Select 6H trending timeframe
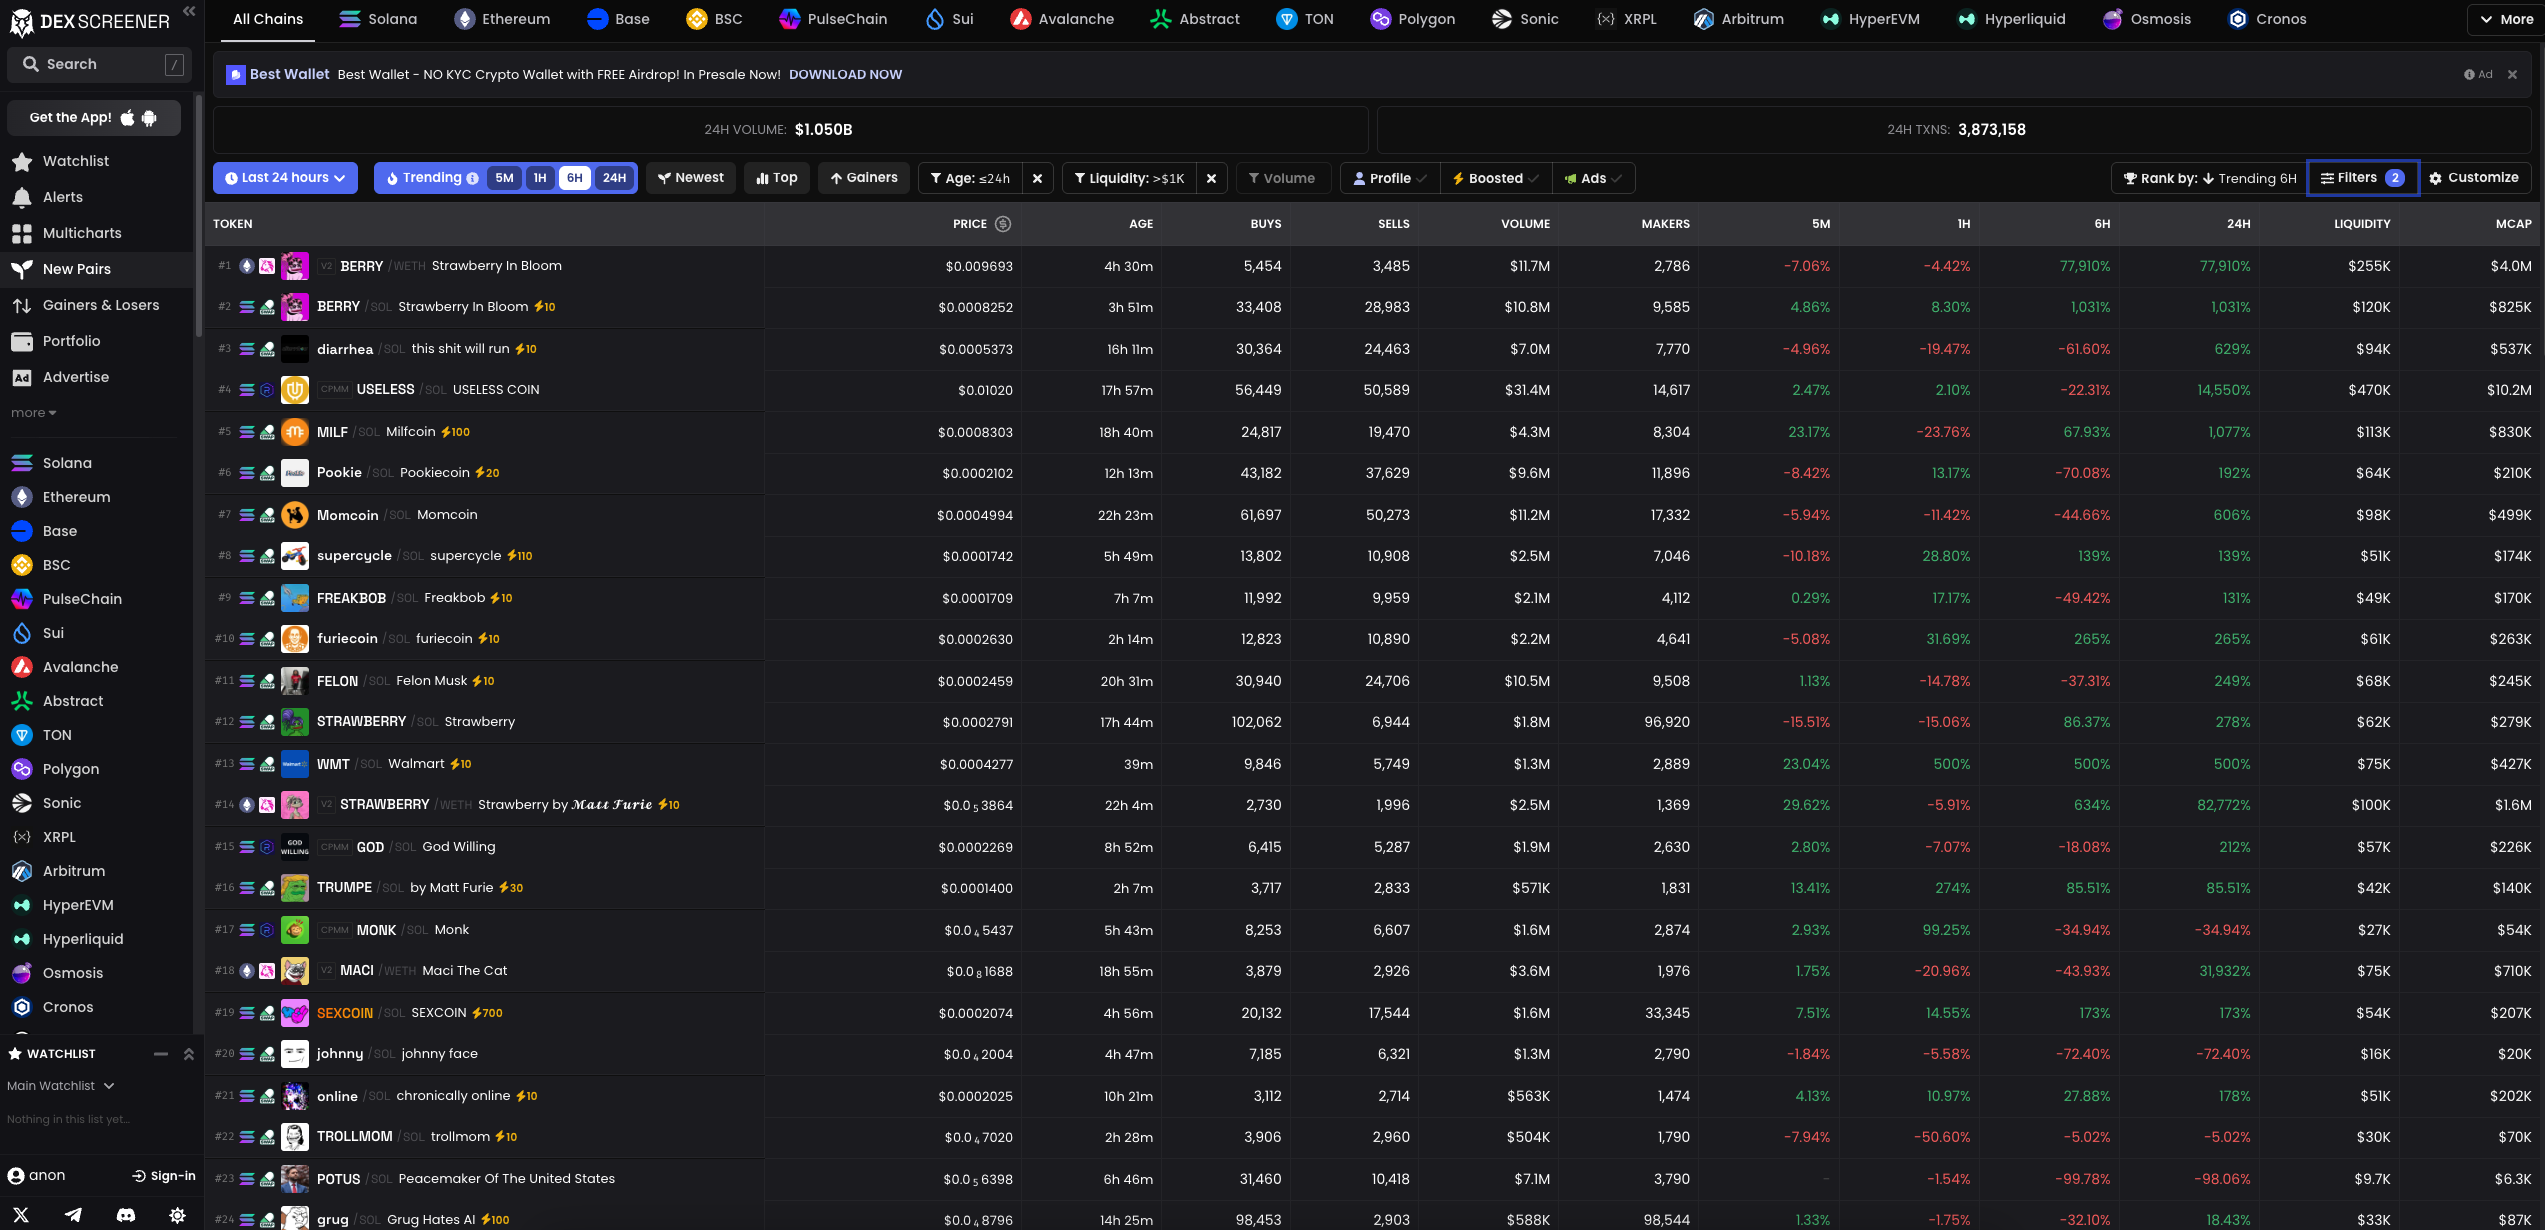Viewport: 2545px width, 1230px height. (575, 178)
